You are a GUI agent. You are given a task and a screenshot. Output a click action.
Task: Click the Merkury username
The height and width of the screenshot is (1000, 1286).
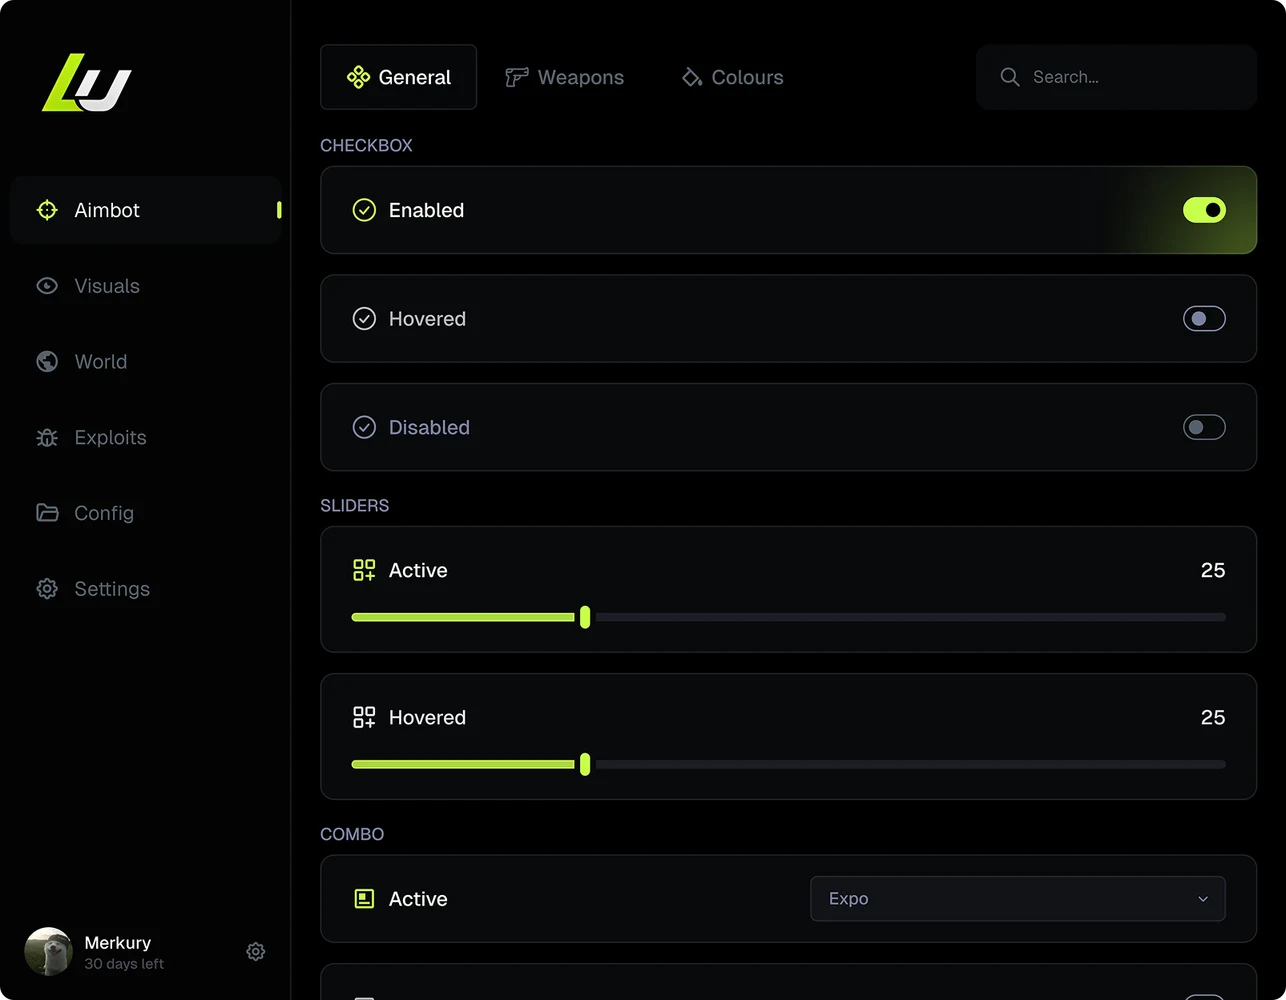tap(118, 943)
